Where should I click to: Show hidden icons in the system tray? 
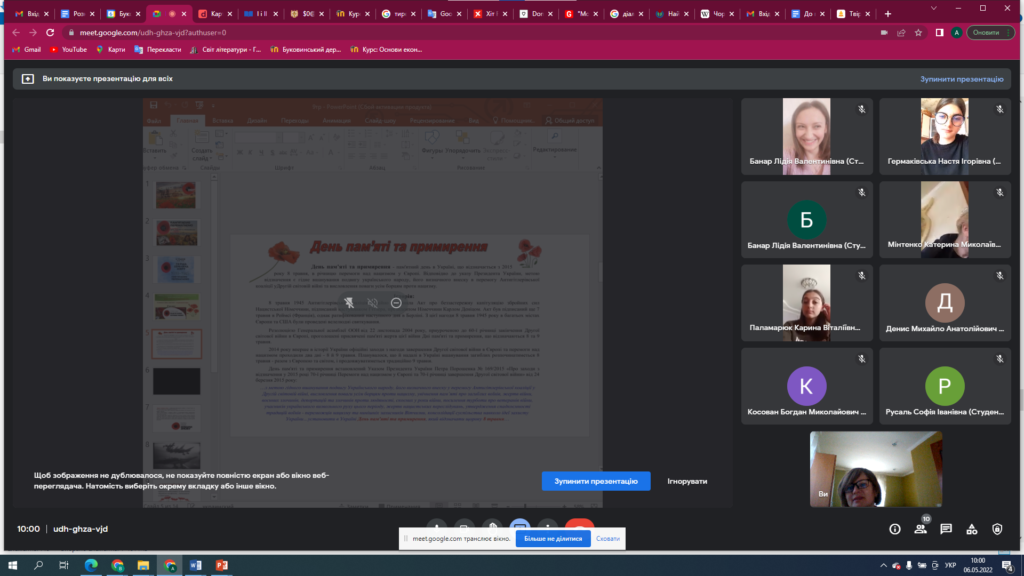tap(884, 566)
